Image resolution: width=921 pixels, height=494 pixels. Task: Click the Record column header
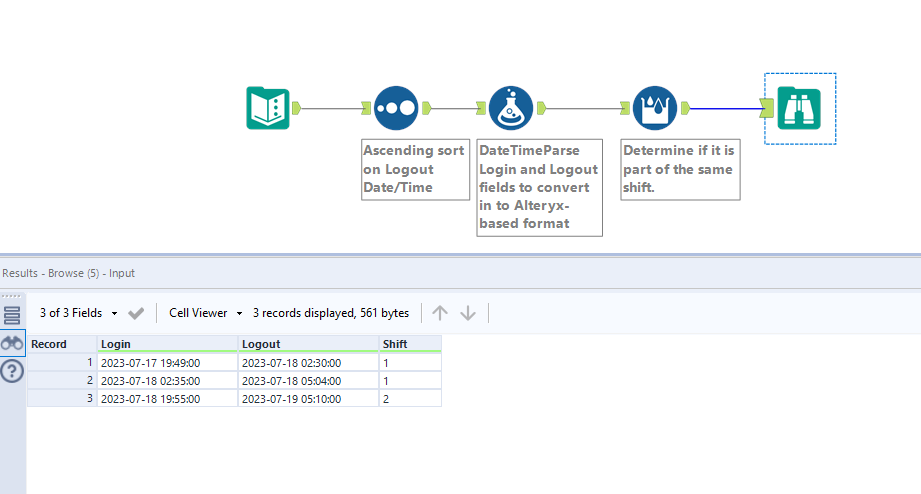(x=62, y=344)
